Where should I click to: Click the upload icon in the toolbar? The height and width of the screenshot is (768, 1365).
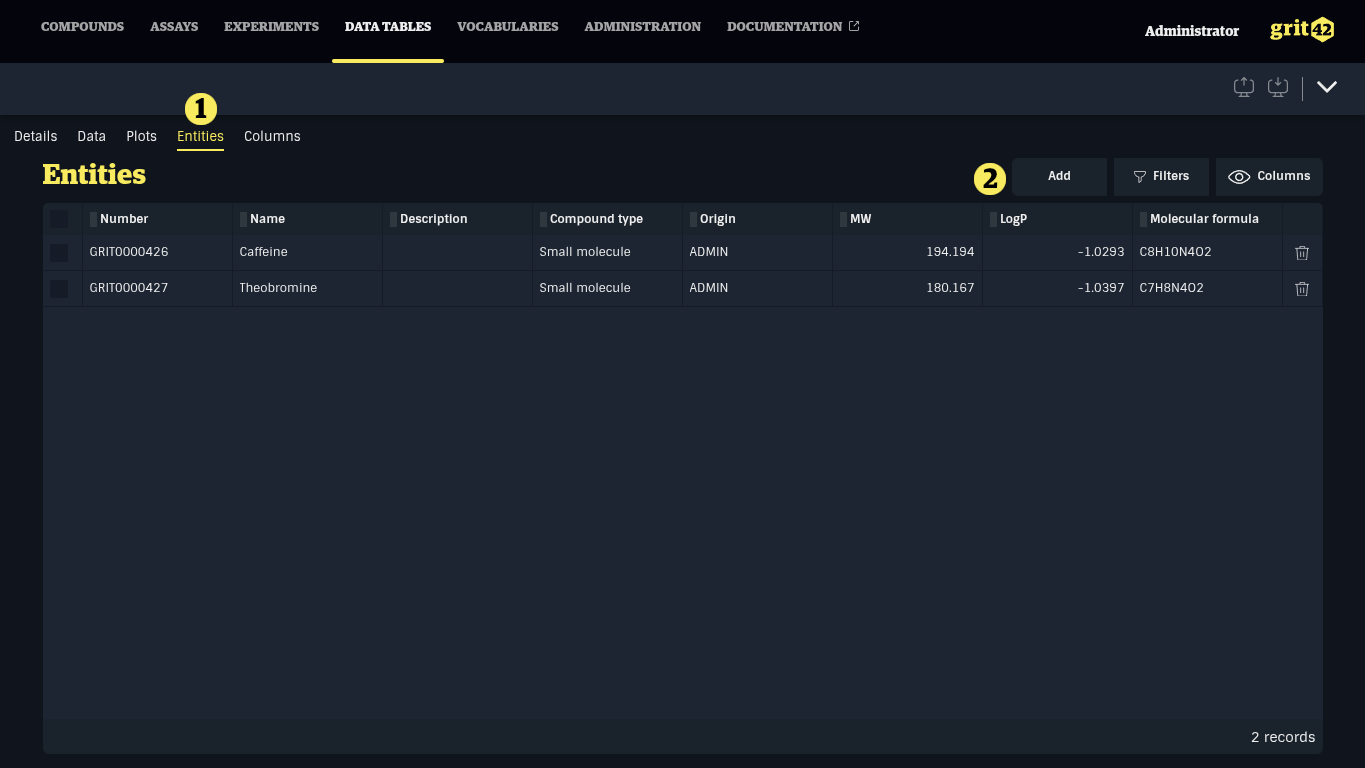tap(1243, 87)
